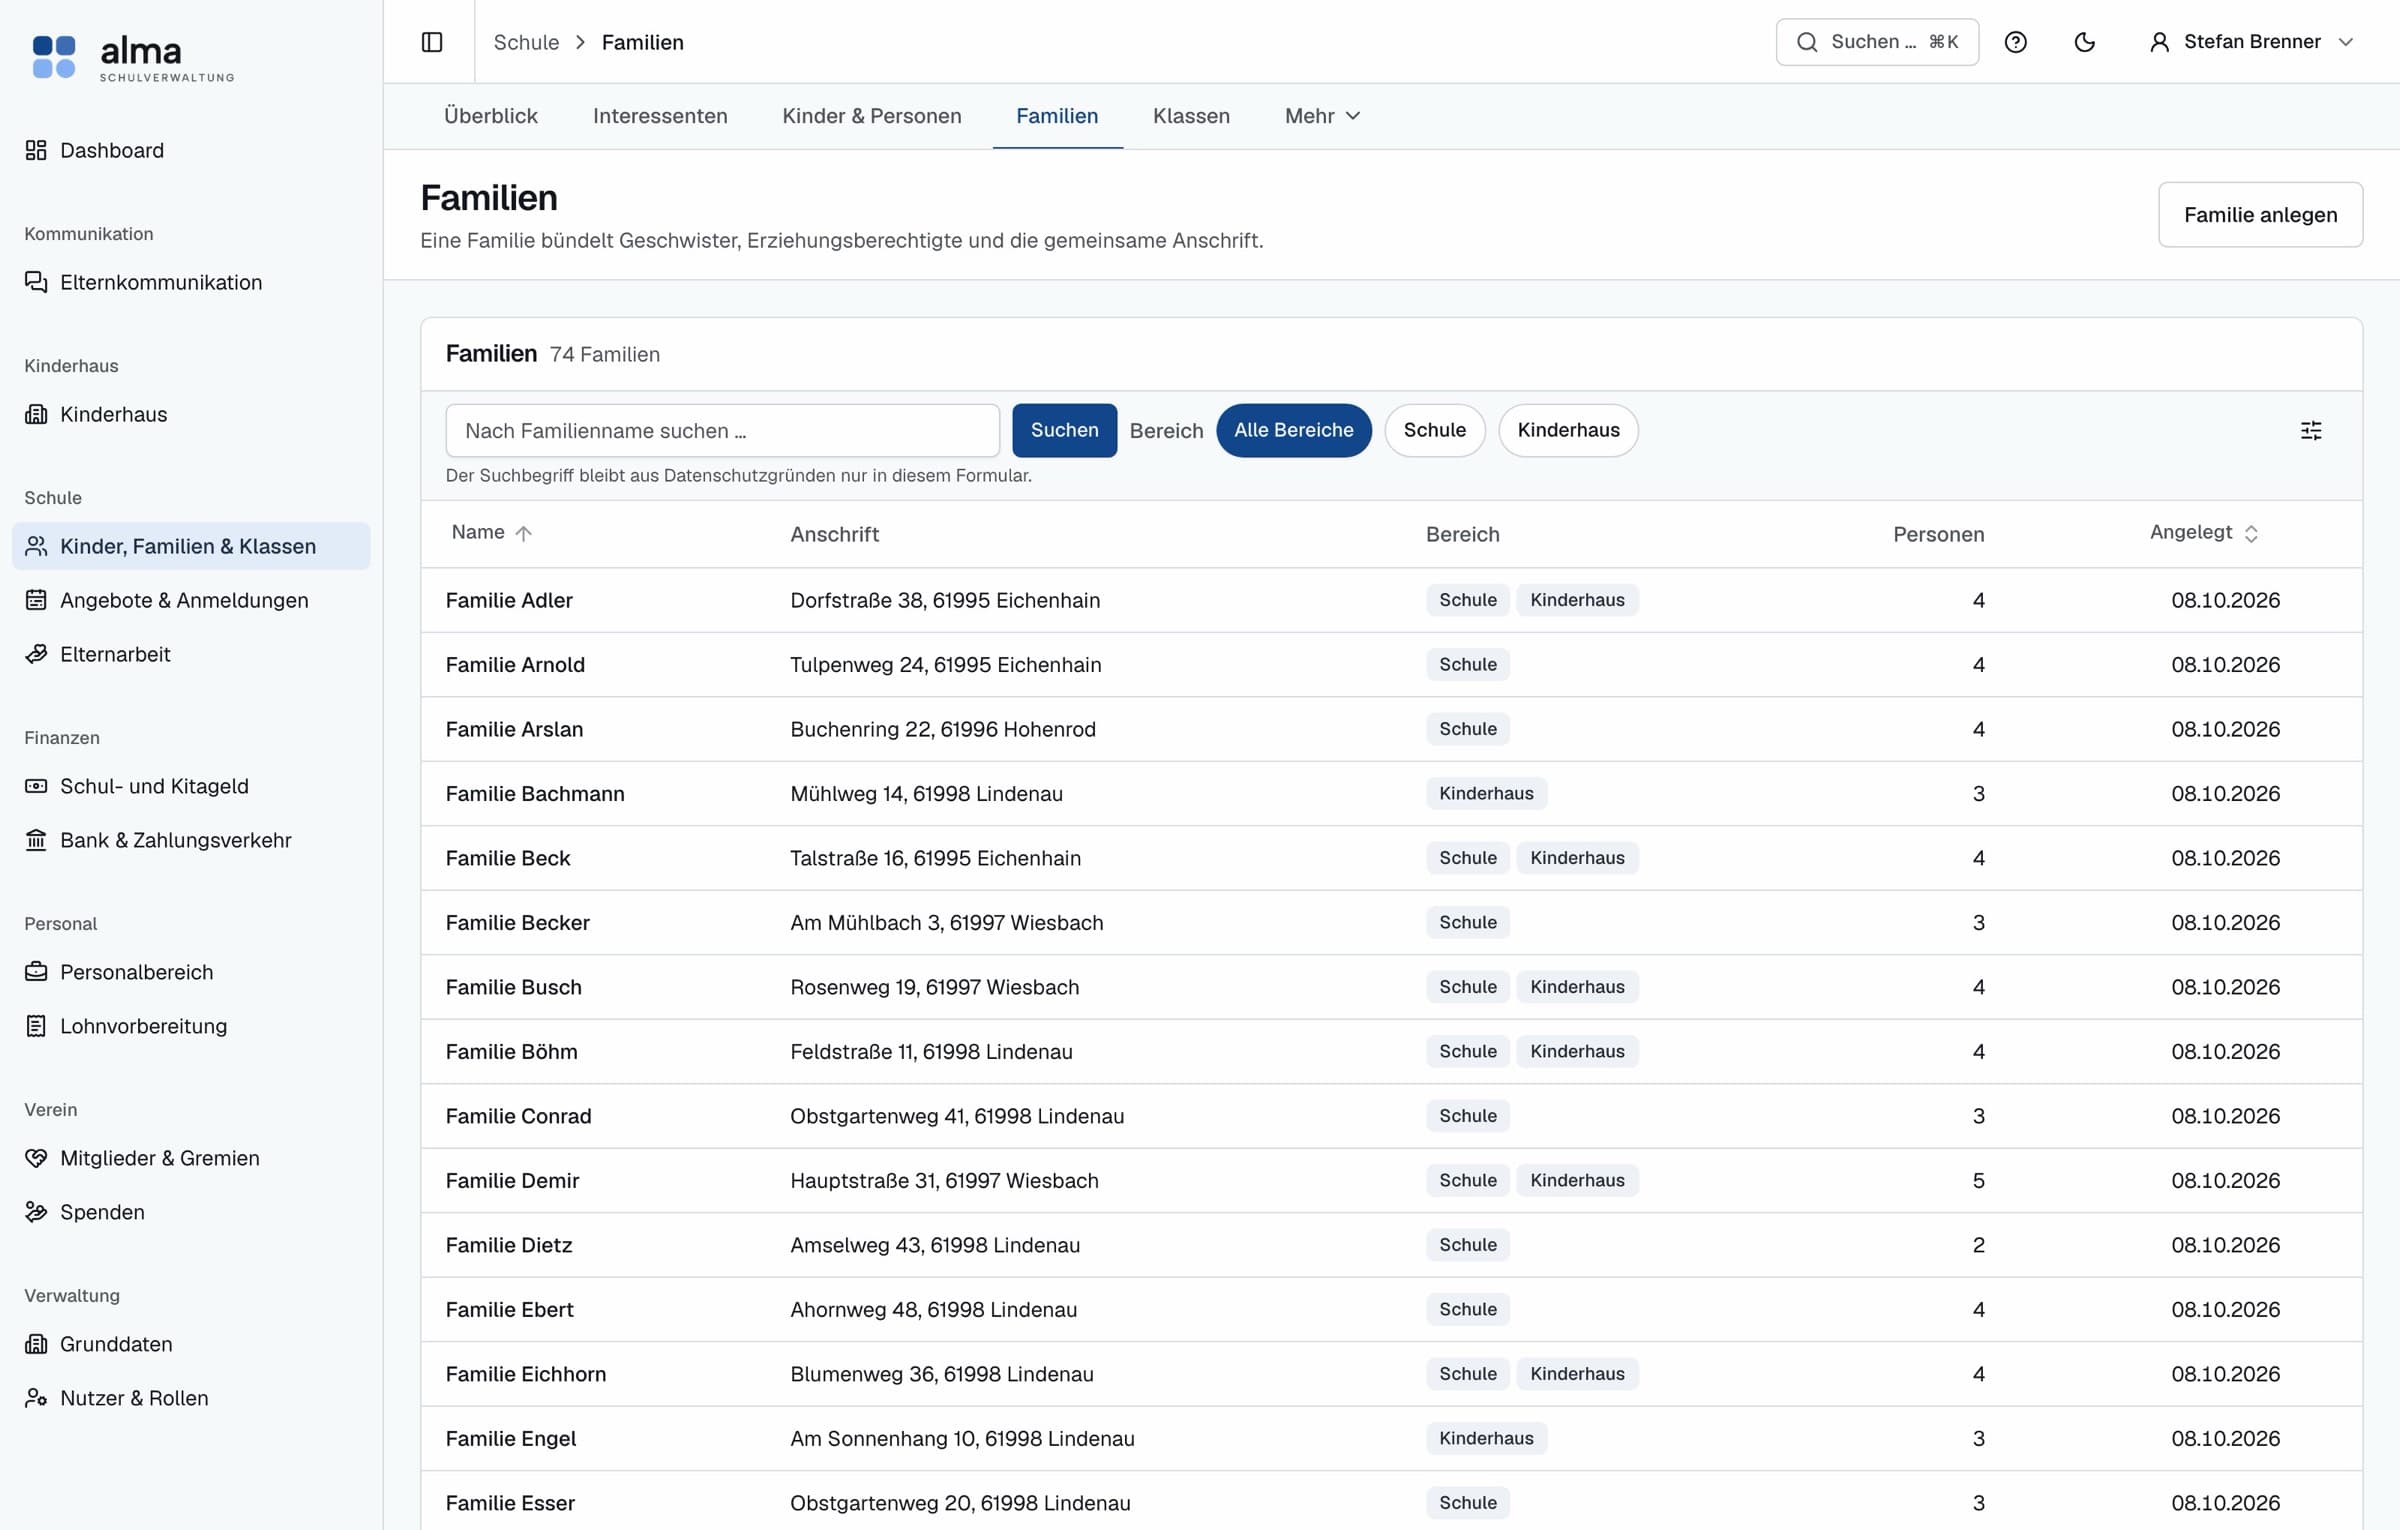Filter families by Kinderhaus chip
The image size is (2400, 1530).
(x=1568, y=430)
